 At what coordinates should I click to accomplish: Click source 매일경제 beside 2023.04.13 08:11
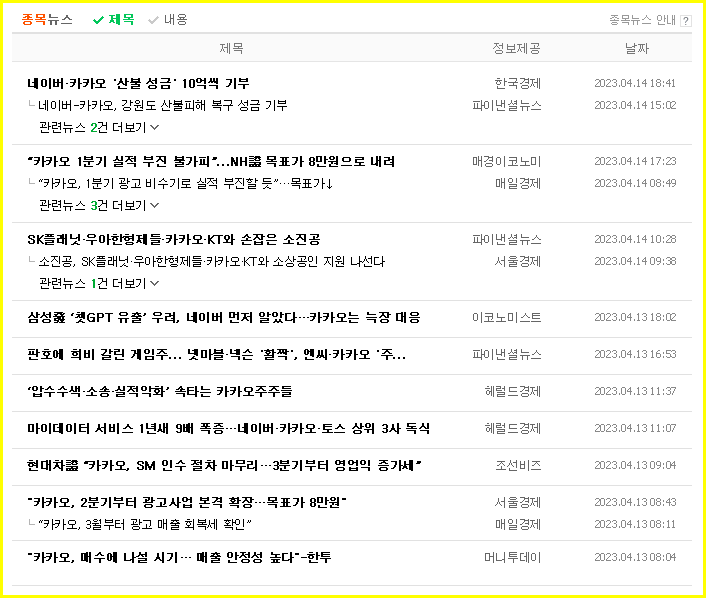[518, 524]
